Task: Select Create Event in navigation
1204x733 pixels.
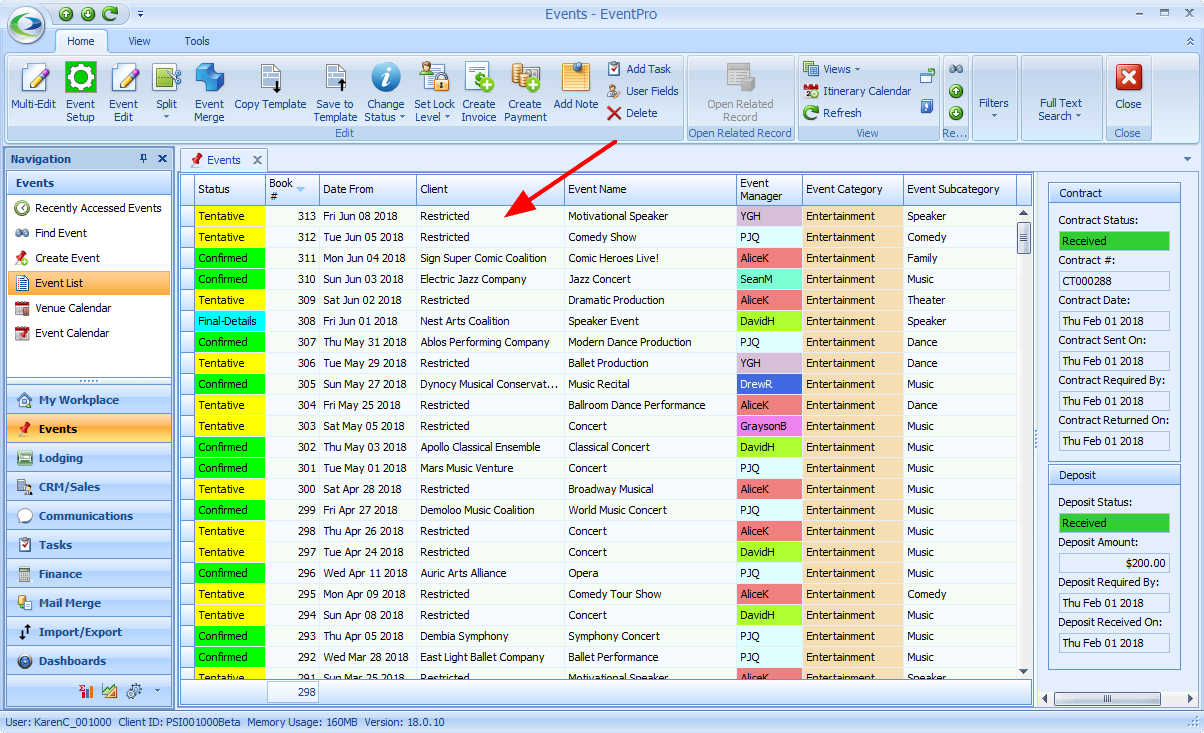Action: [x=88, y=258]
